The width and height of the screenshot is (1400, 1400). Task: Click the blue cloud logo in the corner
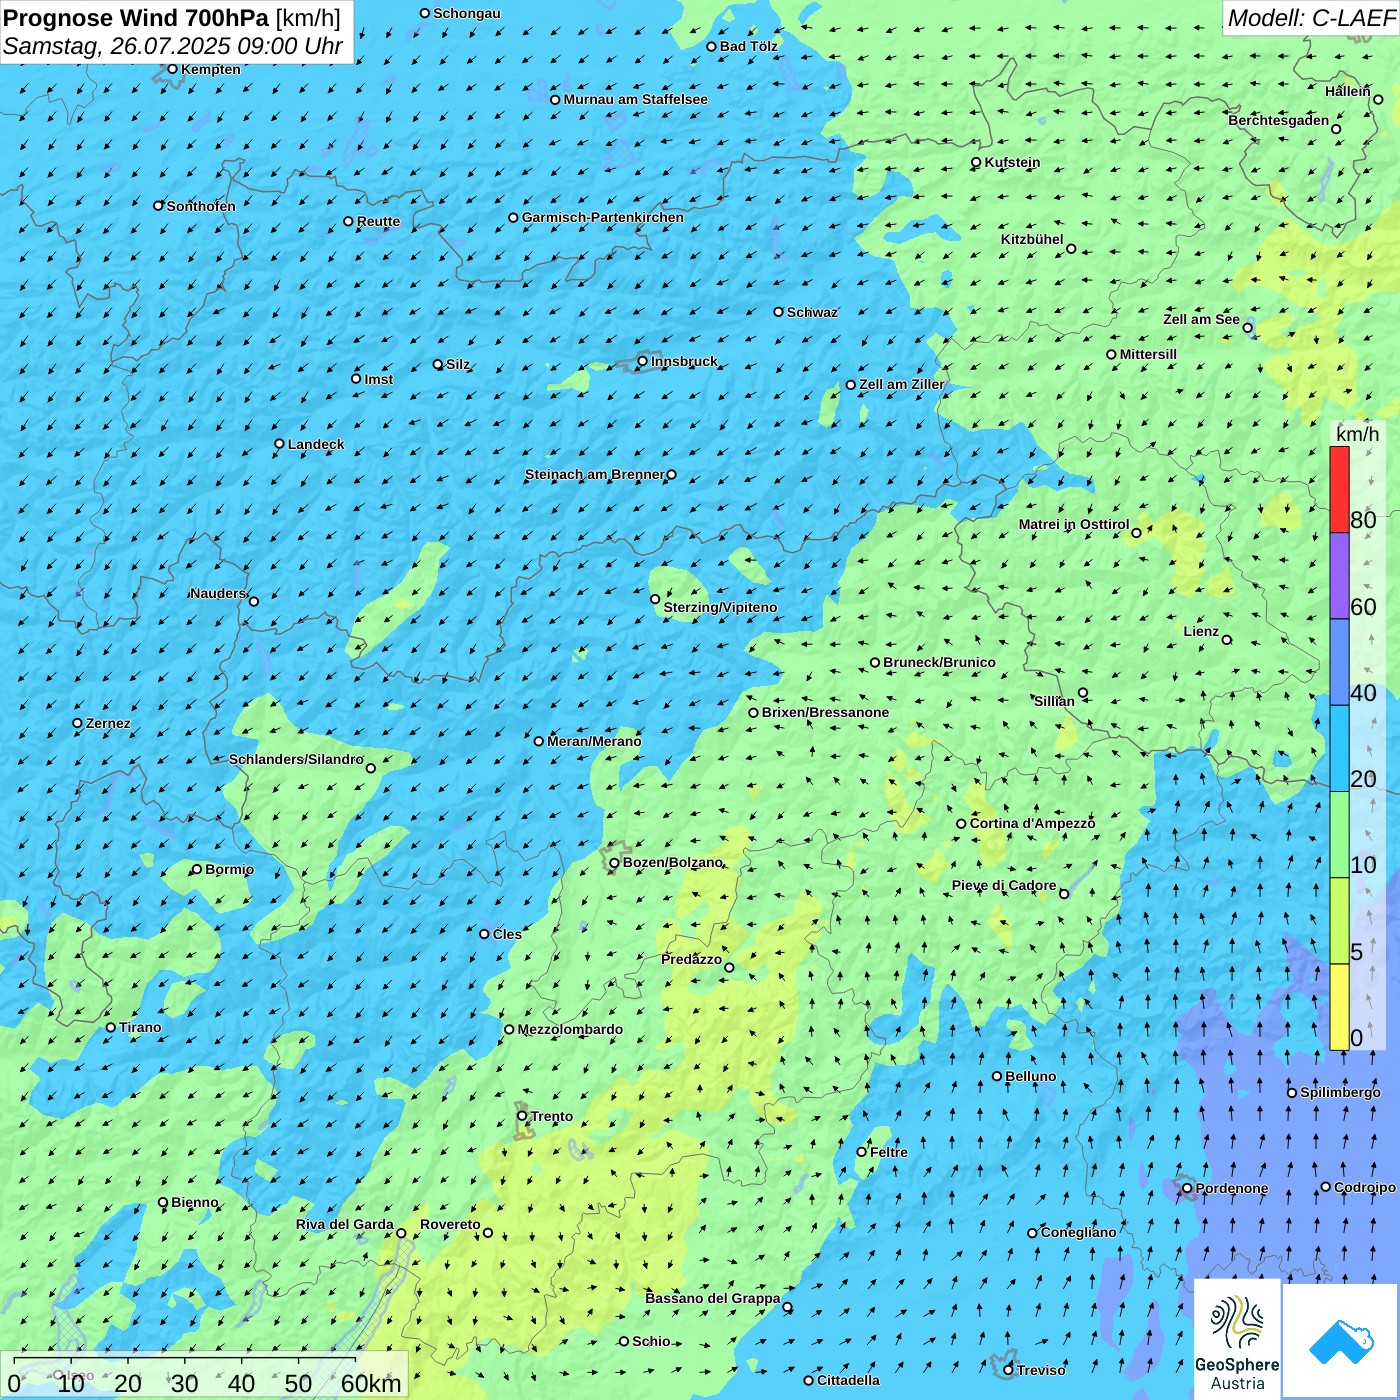(x=1340, y=1340)
